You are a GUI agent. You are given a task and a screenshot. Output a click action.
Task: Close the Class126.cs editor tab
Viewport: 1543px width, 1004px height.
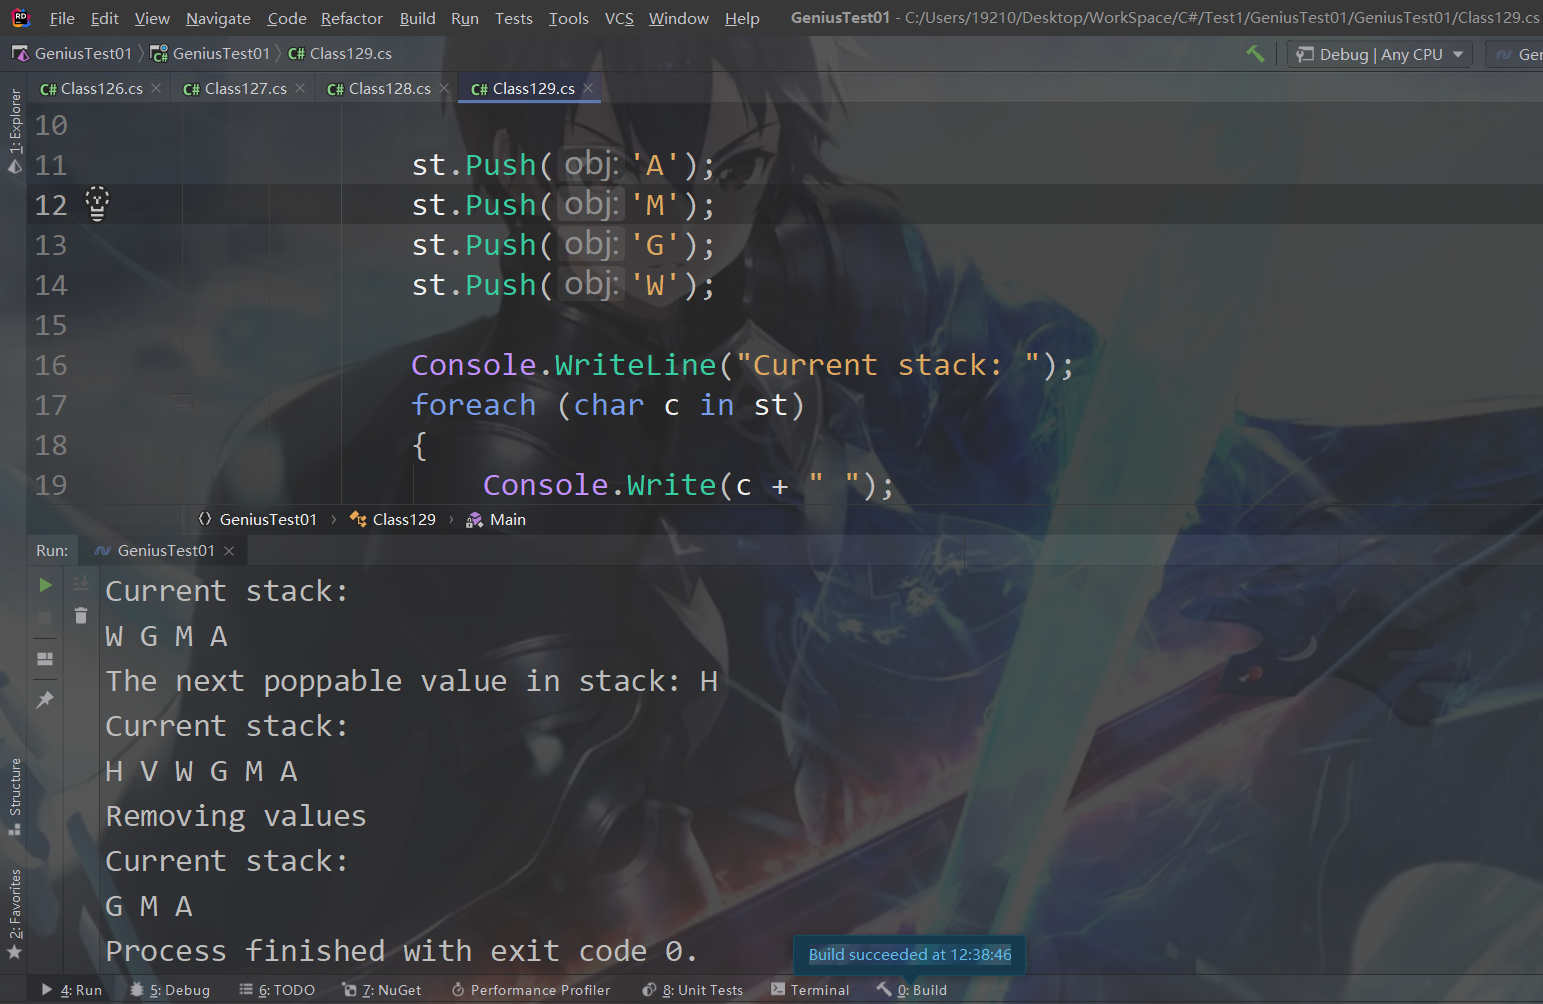click(156, 88)
